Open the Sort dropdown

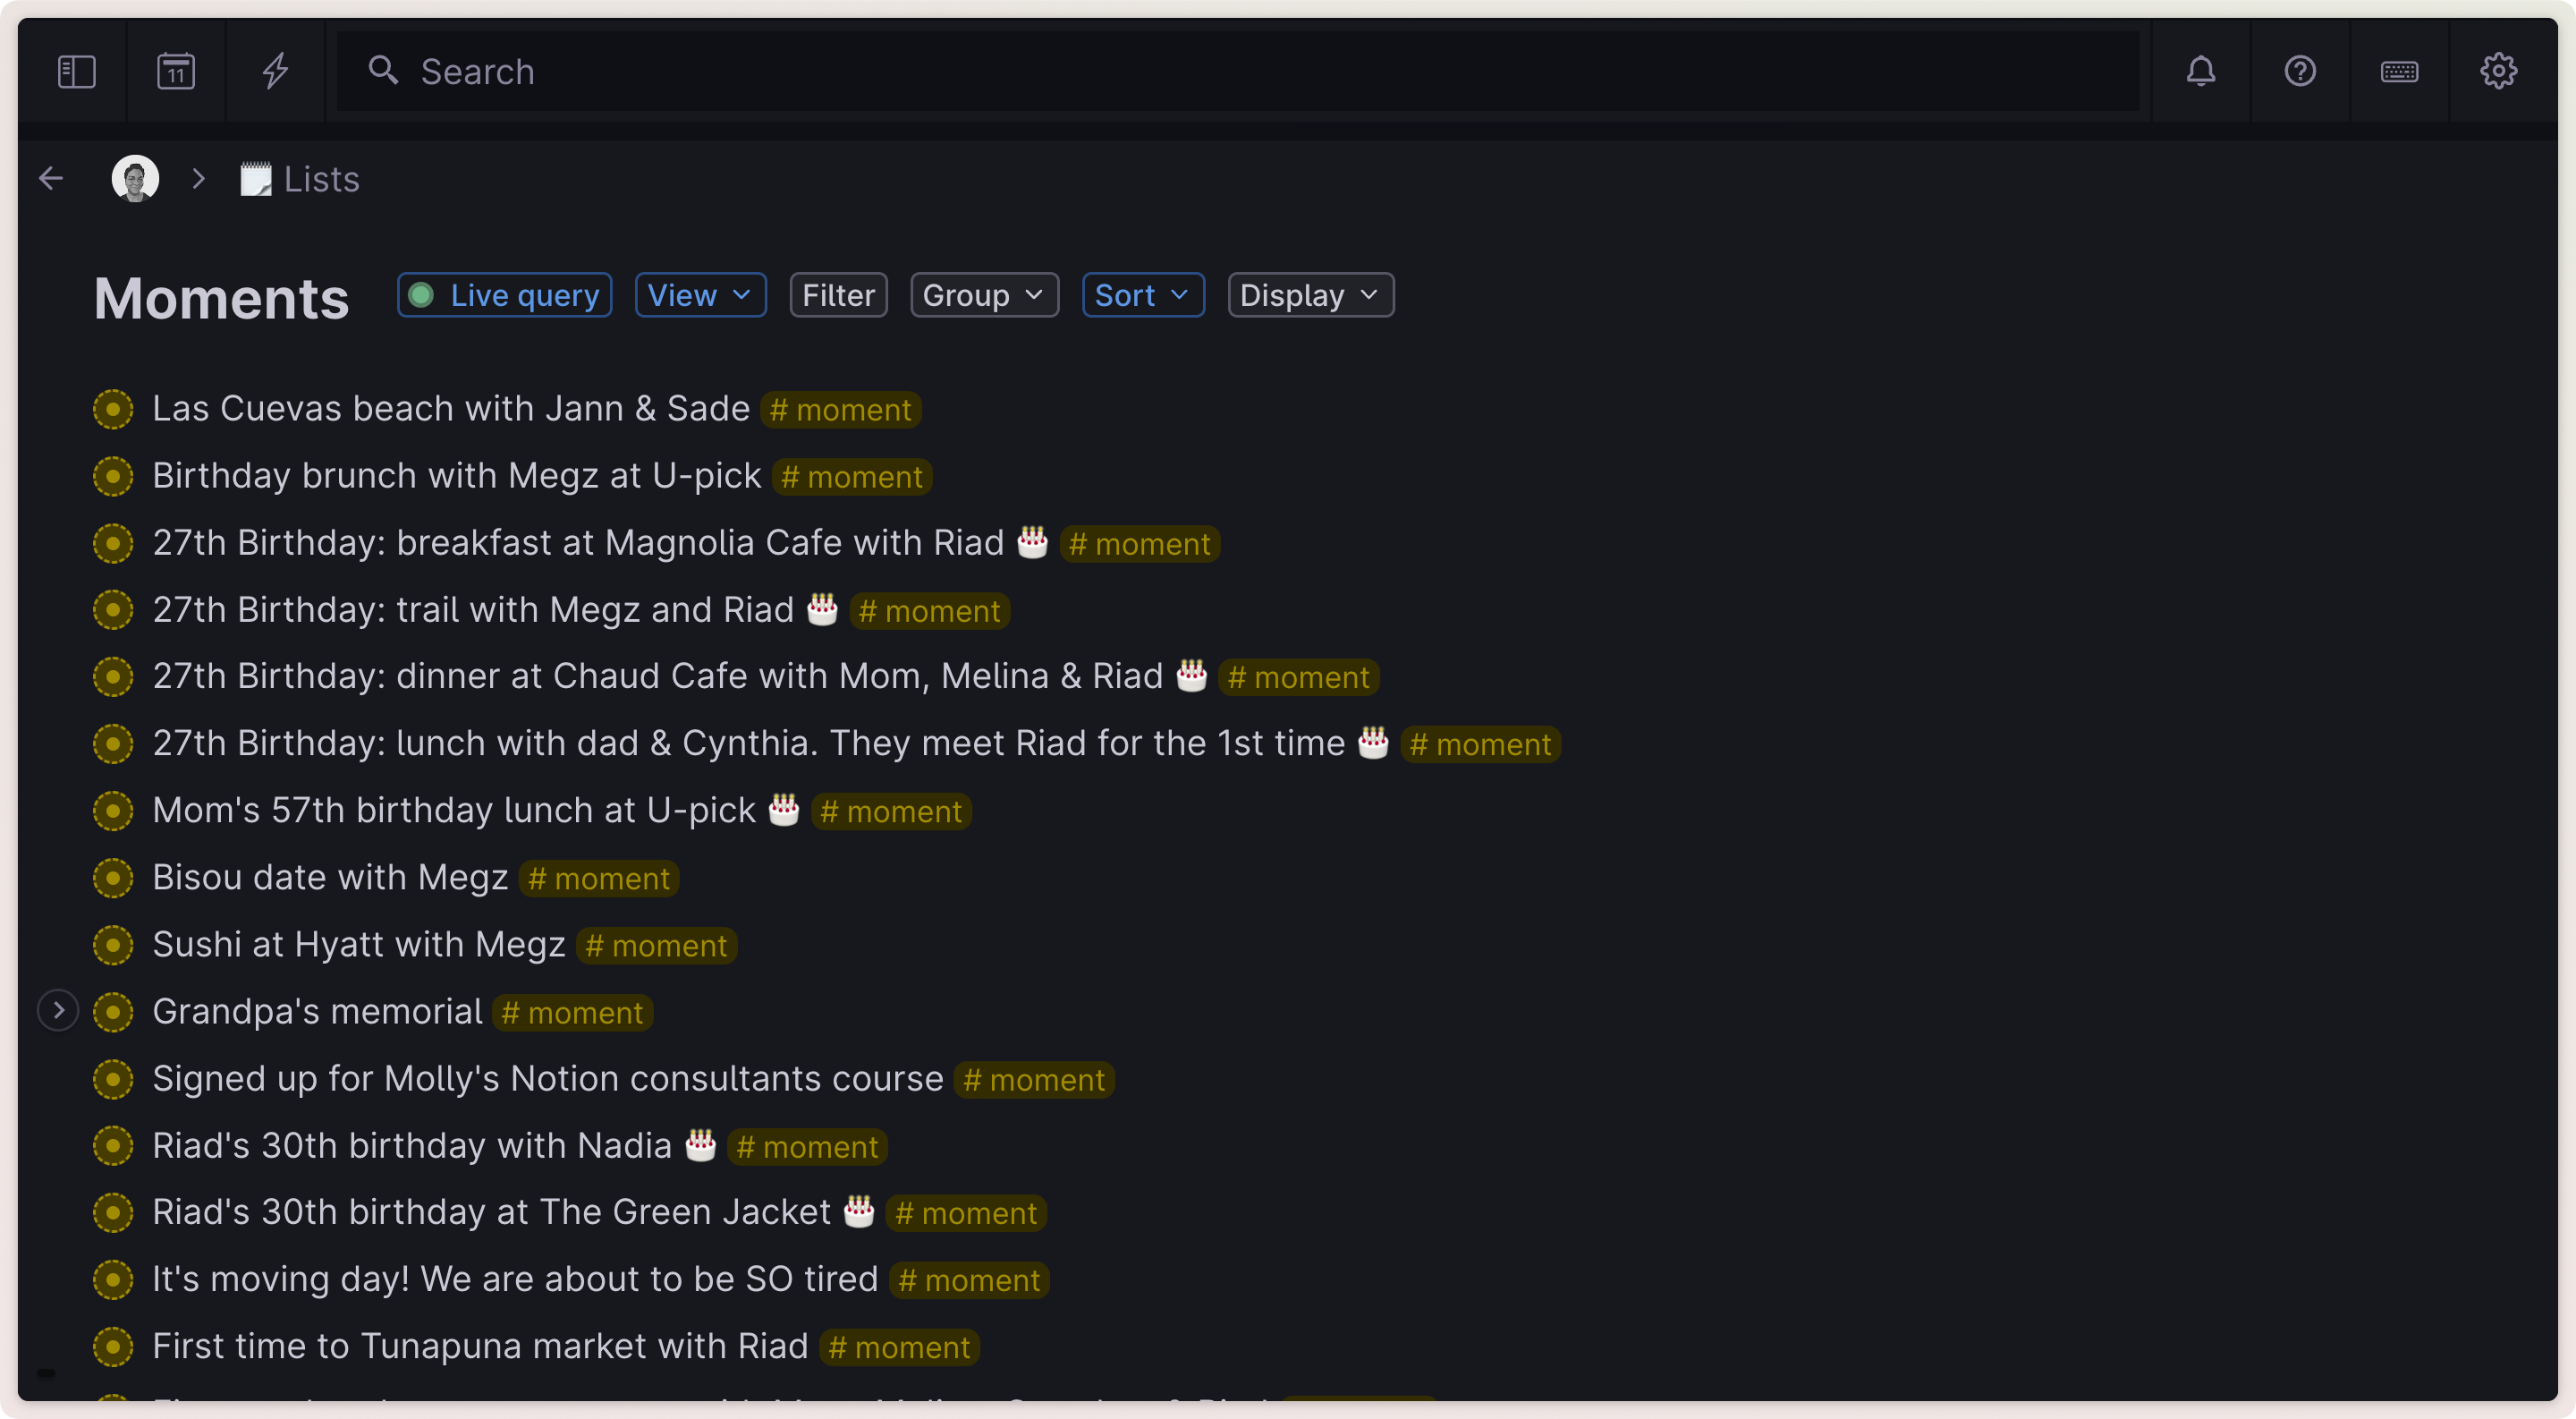[1142, 295]
